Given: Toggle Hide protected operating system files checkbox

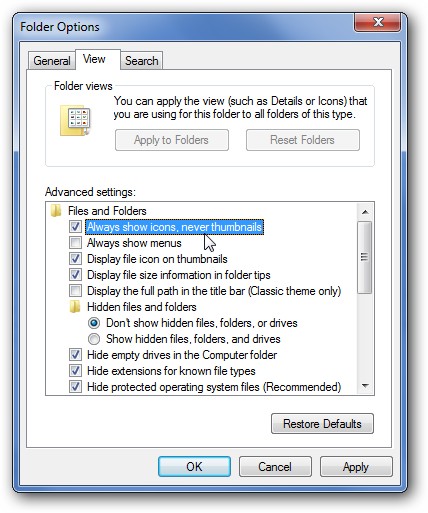Looking at the screenshot, I should coord(75,387).
